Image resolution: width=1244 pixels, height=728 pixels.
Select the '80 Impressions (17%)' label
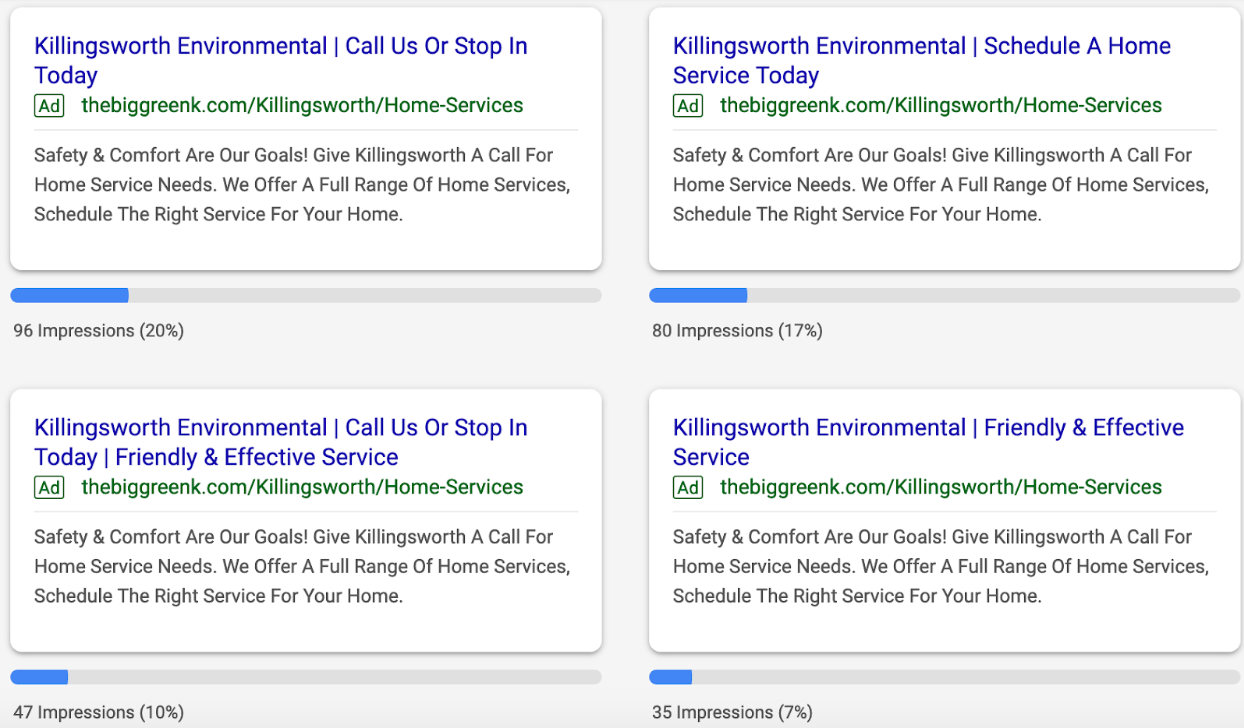(738, 330)
